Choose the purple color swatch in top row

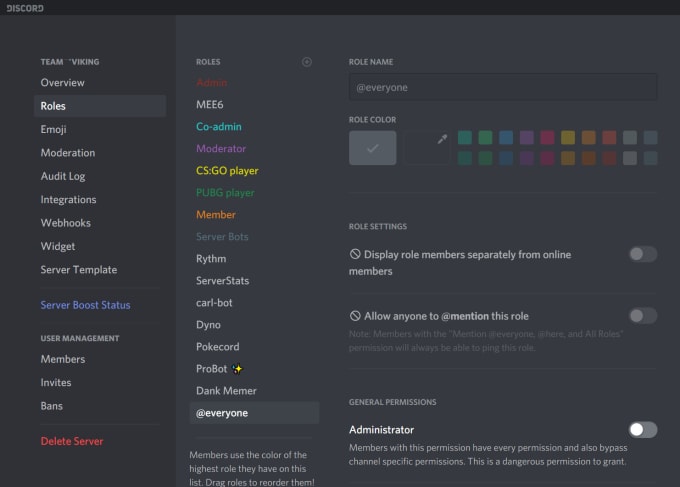point(526,138)
